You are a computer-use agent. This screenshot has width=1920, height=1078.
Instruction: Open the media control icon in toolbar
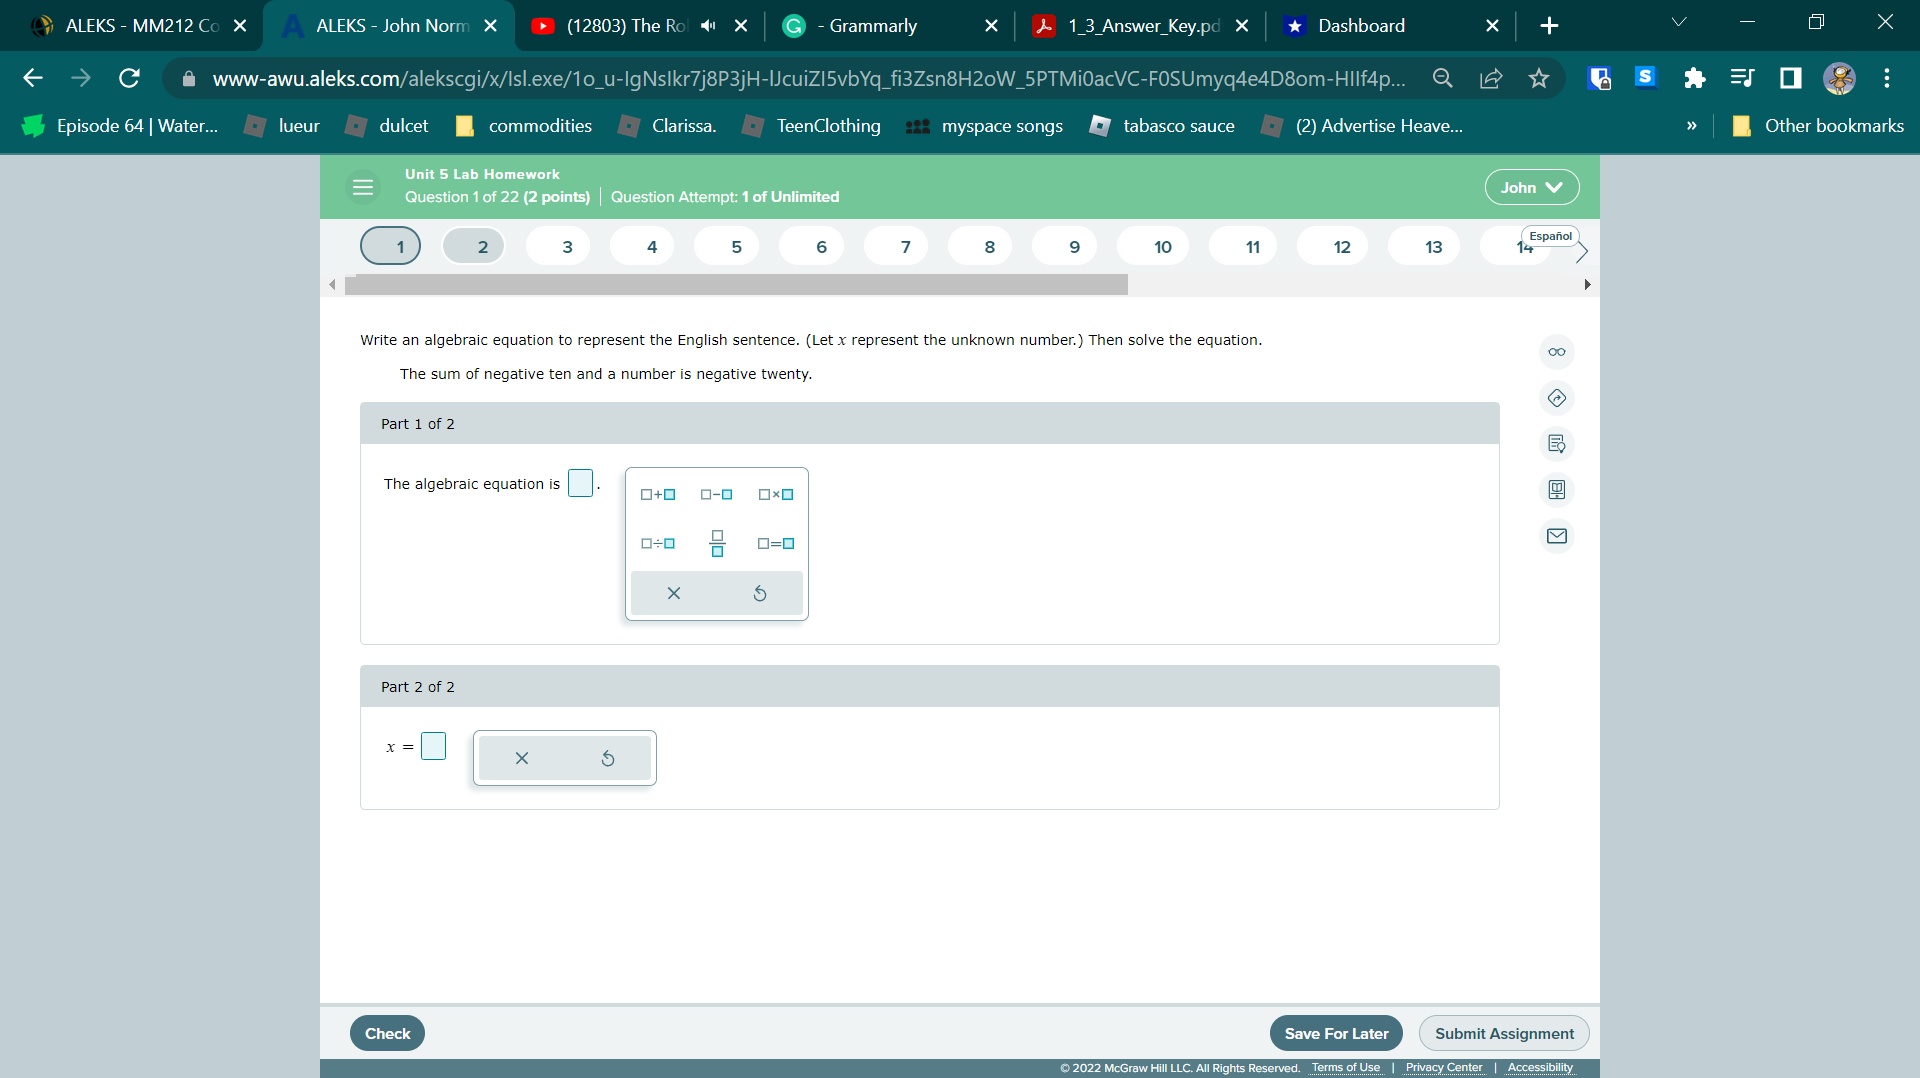(1742, 78)
